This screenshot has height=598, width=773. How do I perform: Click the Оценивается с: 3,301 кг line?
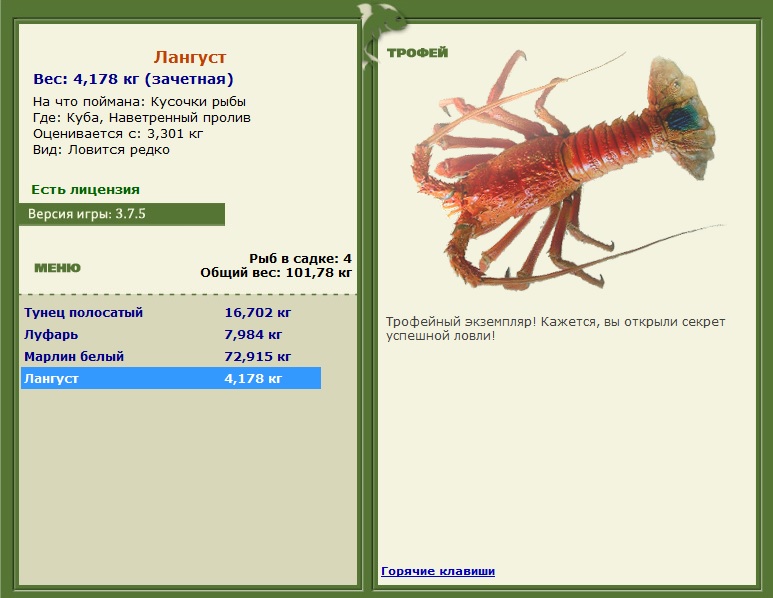118,134
